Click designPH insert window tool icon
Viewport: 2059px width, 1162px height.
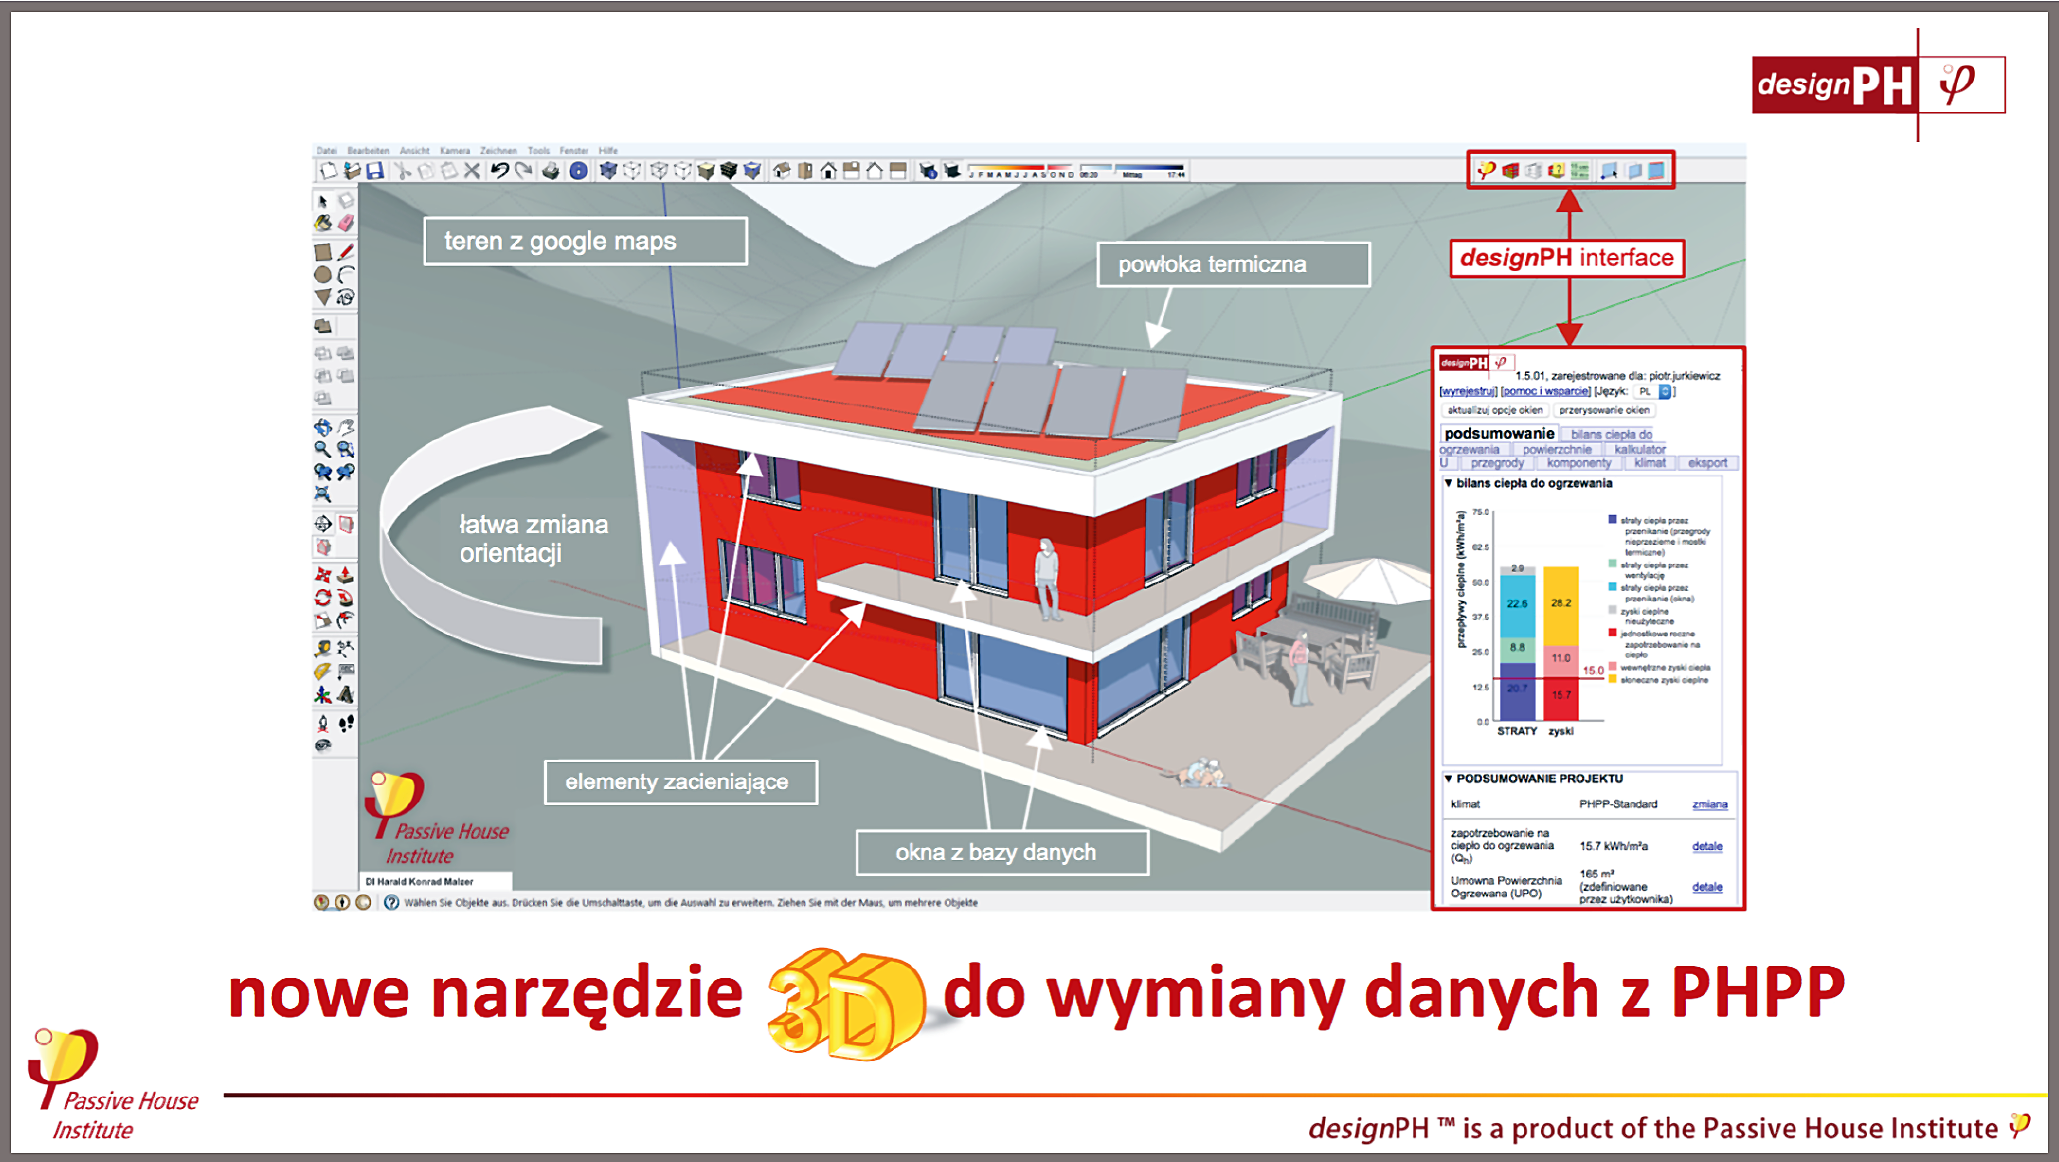(1609, 170)
